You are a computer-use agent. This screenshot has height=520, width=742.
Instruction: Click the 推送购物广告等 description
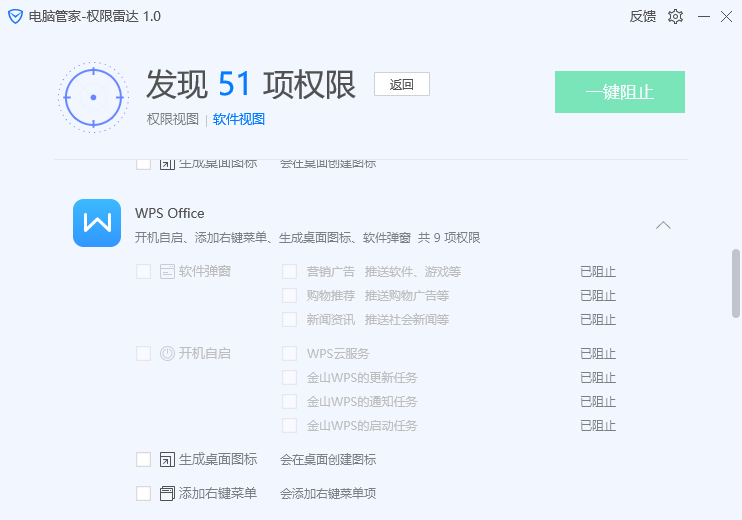[x=406, y=296]
